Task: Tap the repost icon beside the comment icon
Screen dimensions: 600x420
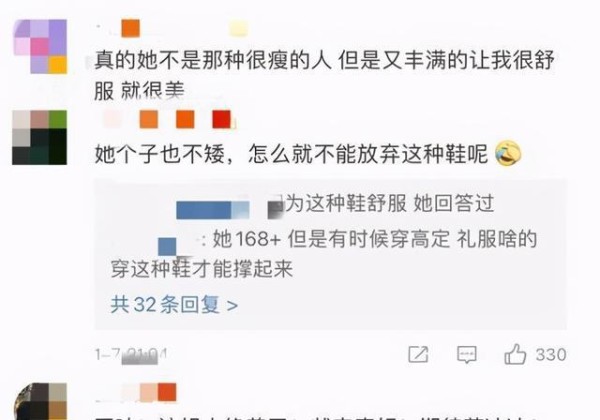Action: coord(418,354)
